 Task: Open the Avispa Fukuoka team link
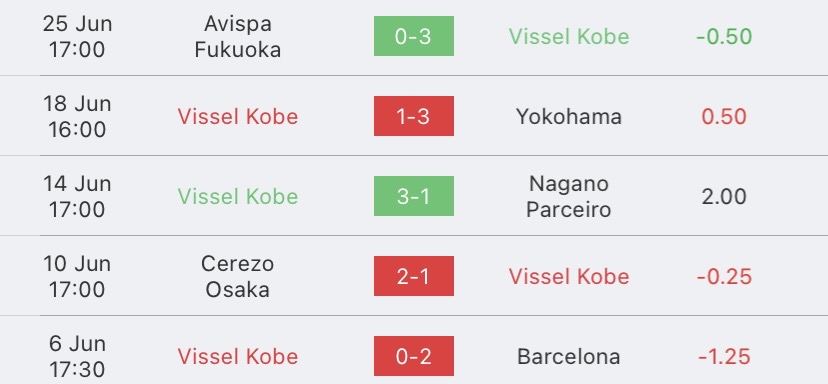(x=238, y=36)
